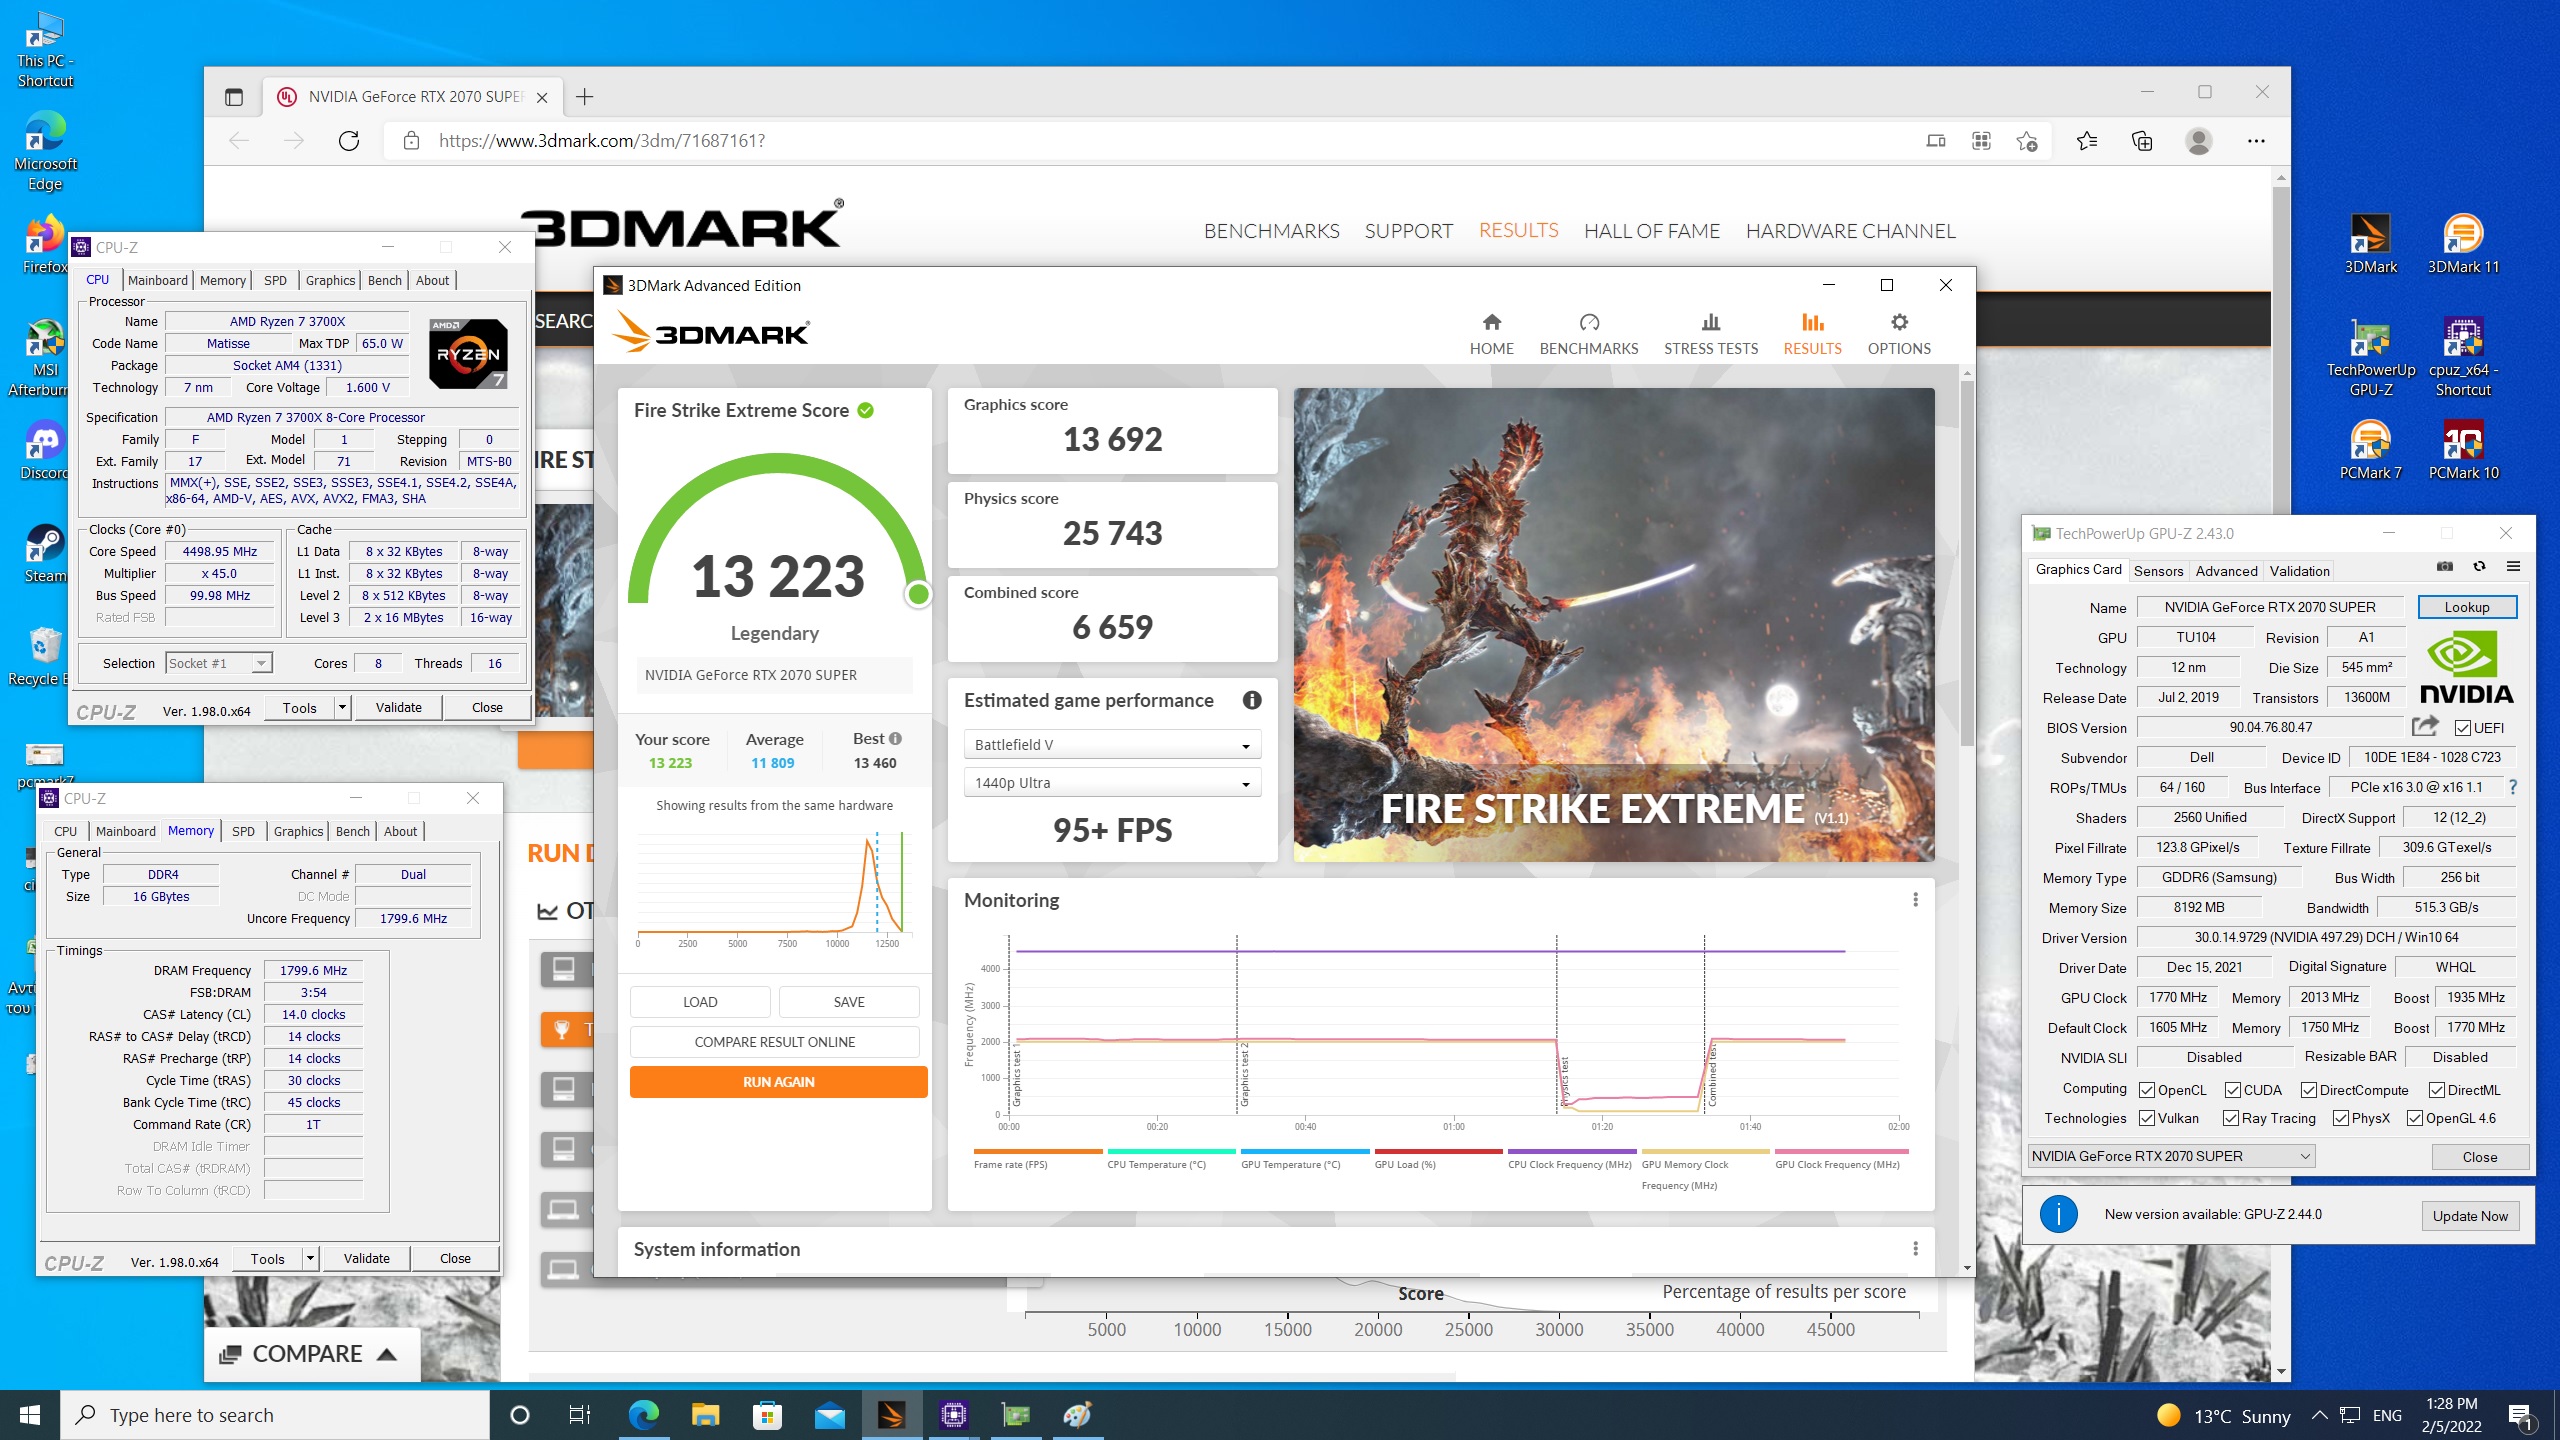2560x1440 pixels.
Task: Toggle Ray Tracing checkbox in GPU-Z
Action: (2231, 1118)
